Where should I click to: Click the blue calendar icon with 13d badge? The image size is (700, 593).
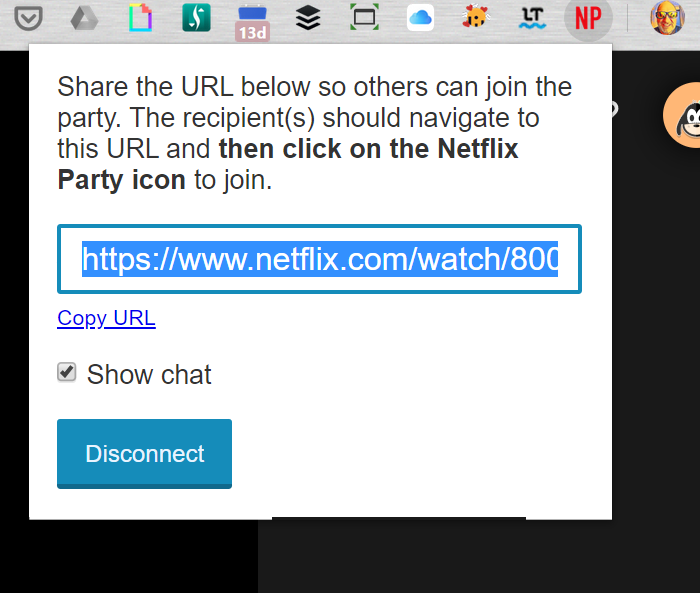pyautogui.click(x=251, y=21)
